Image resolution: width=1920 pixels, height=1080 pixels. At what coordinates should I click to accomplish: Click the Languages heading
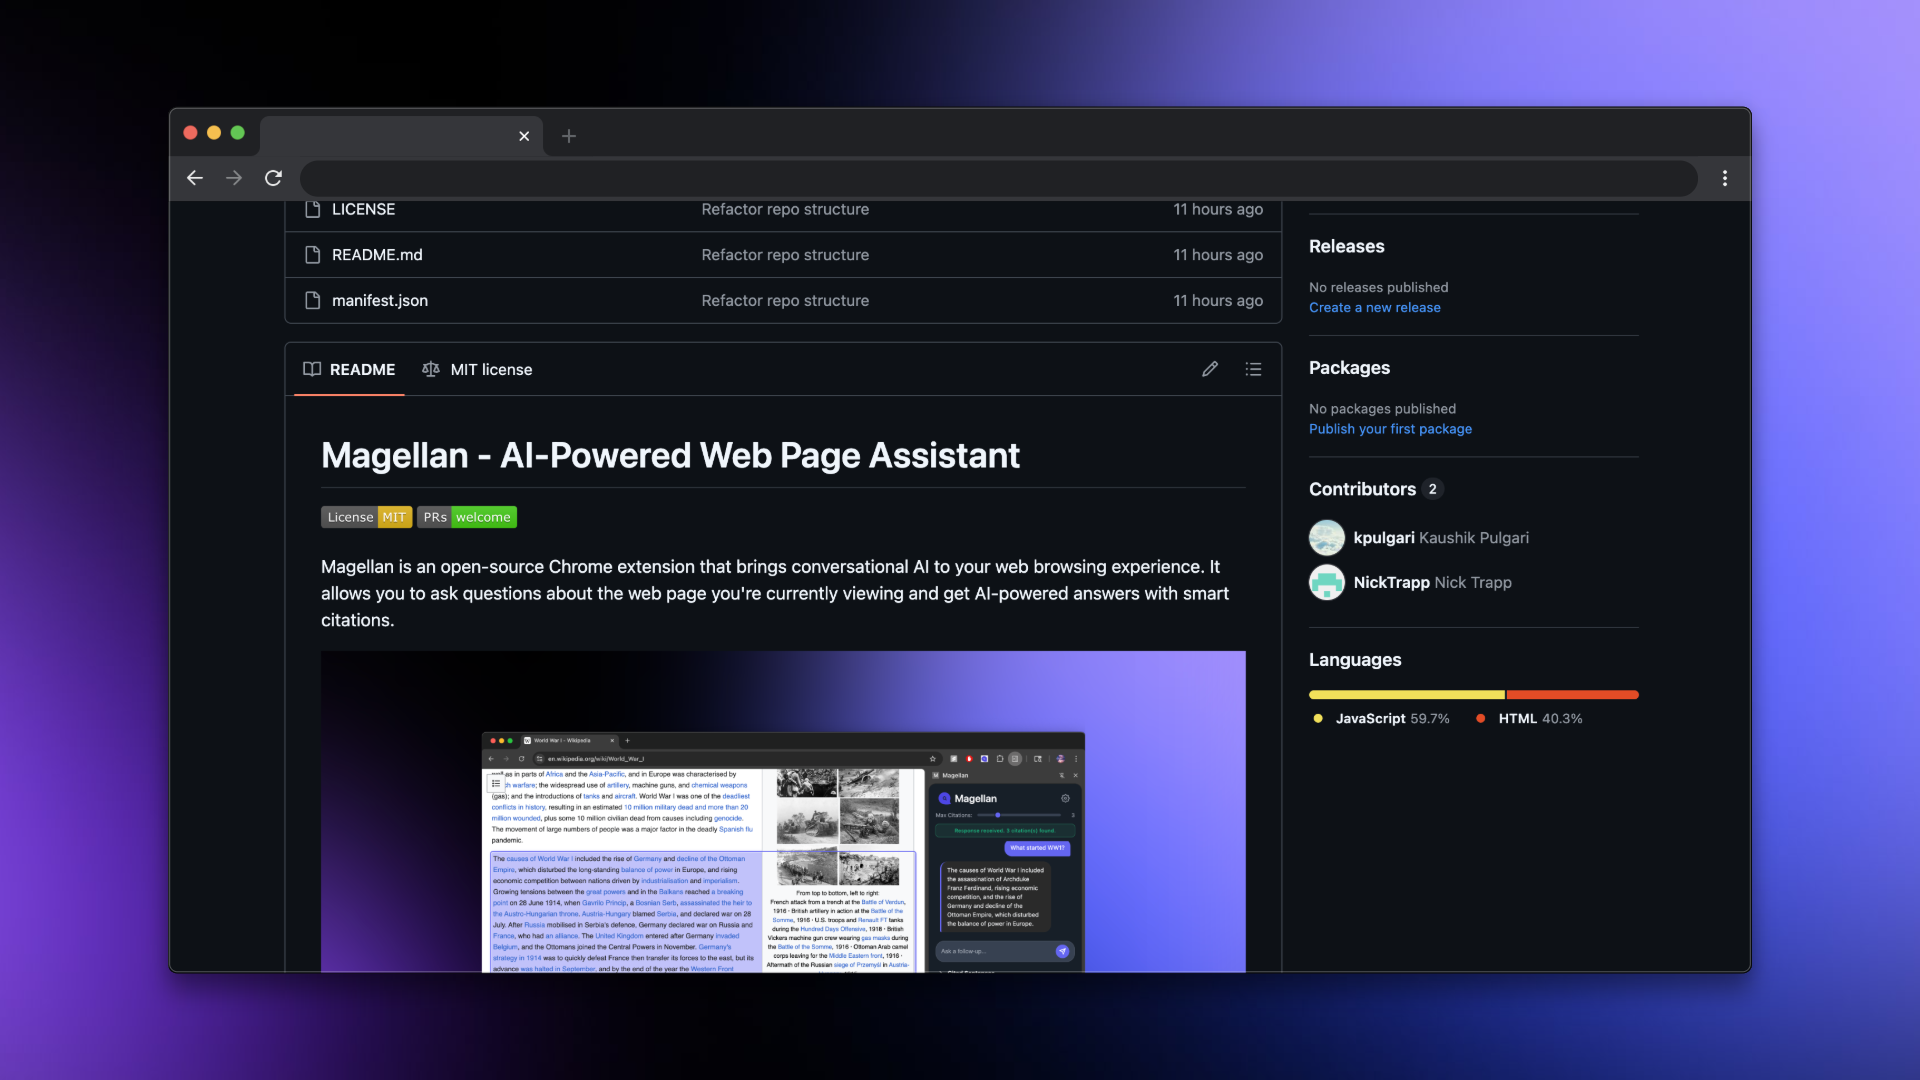pos(1355,660)
